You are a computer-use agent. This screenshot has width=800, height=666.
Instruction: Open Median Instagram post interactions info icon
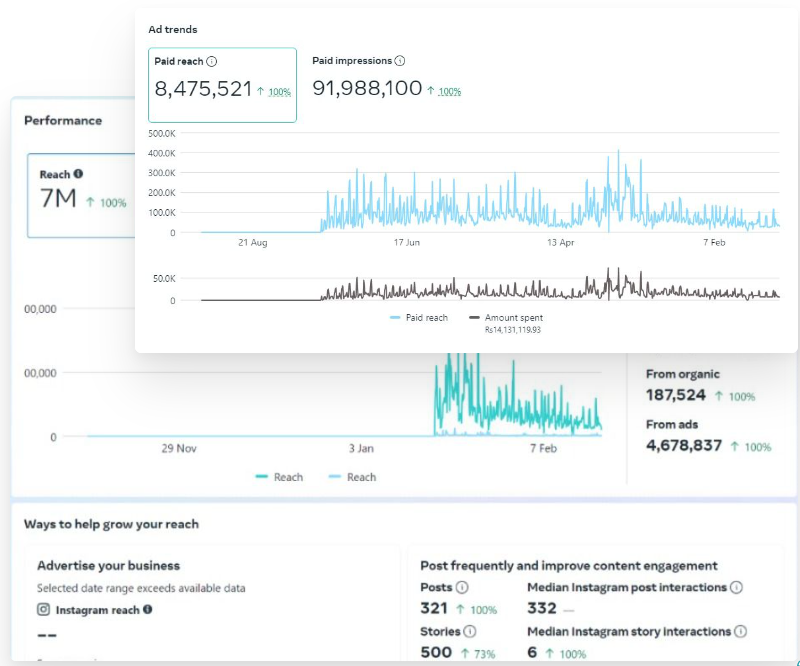736,587
